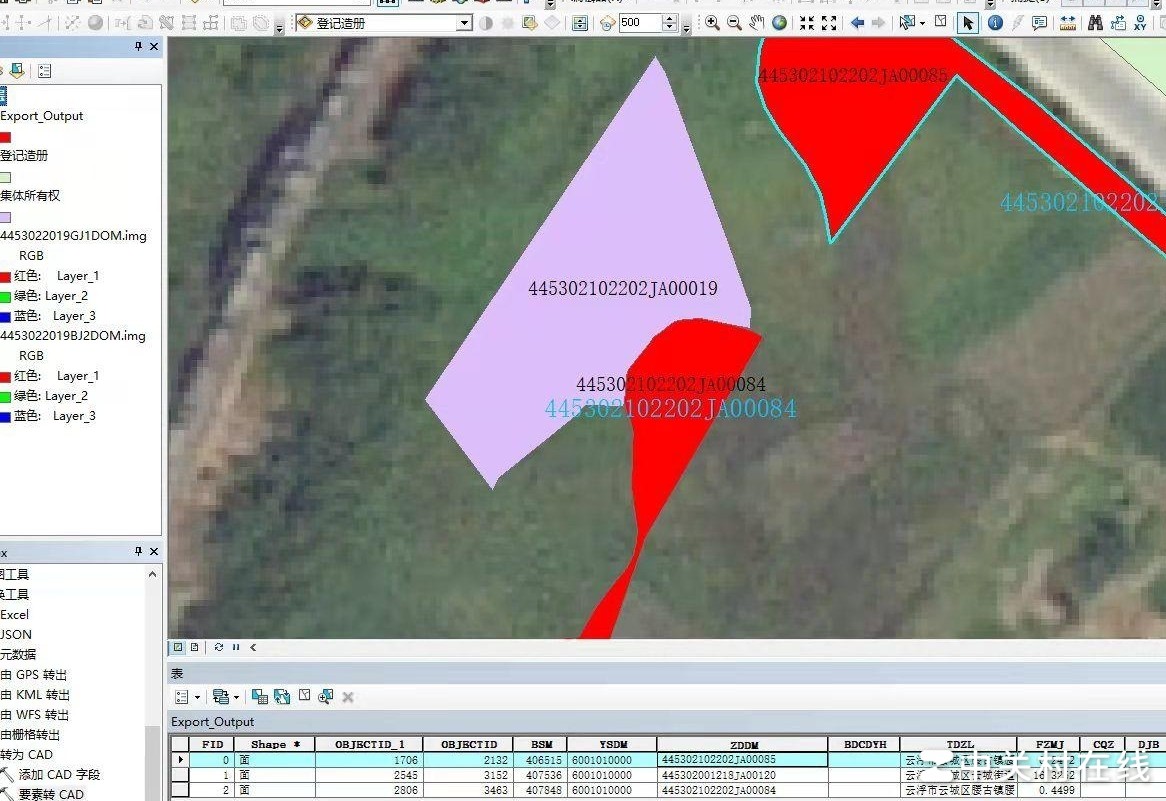
Task: Toggle data view button below map
Action: click(x=178, y=647)
